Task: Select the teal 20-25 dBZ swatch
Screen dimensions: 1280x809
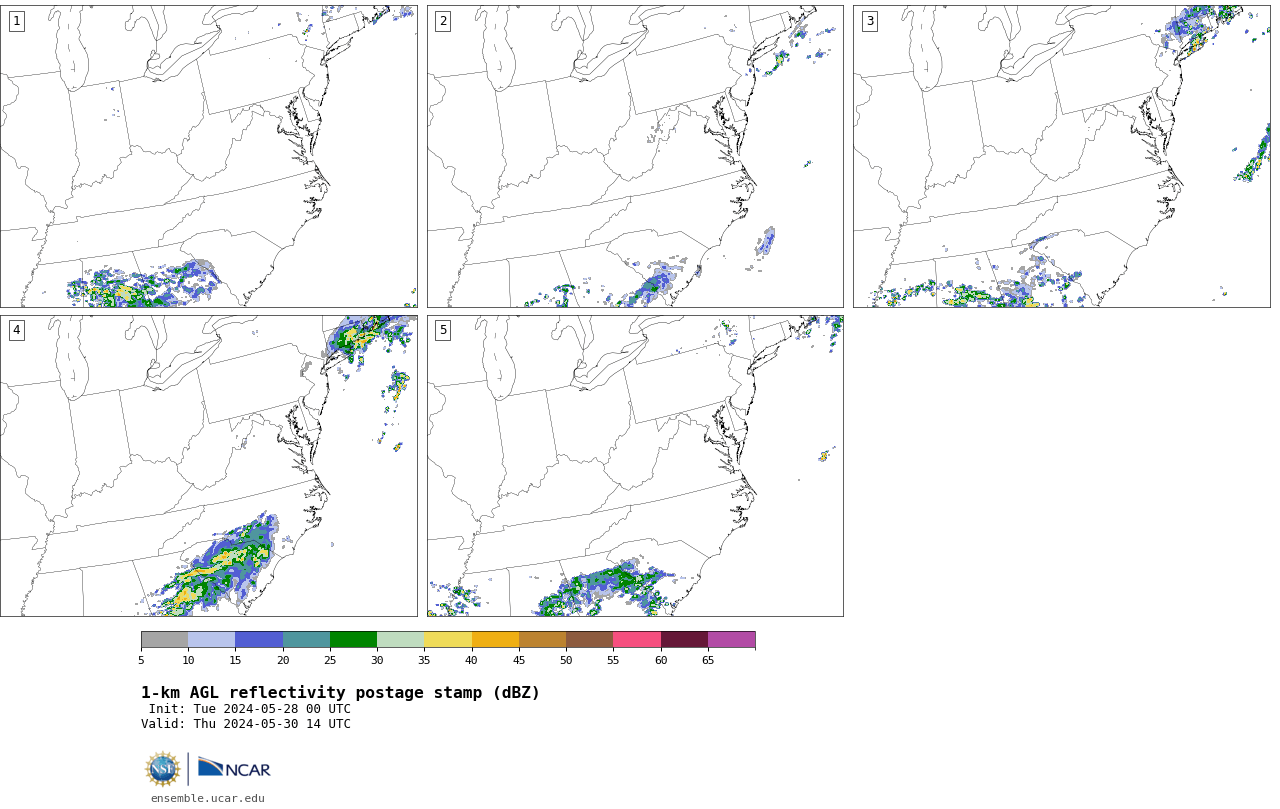Action: pyautogui.click(x=306, y=640)
